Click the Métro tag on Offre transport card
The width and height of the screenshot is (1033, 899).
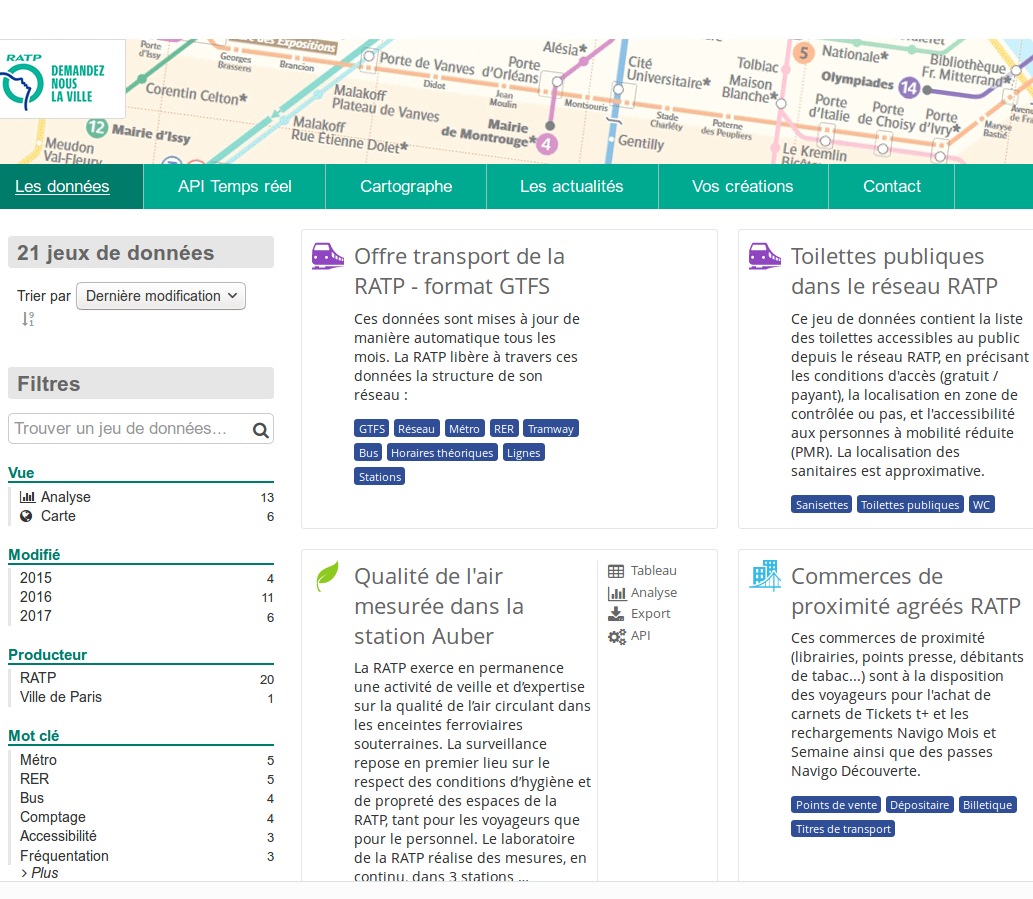pyautogui.click(x=464, y=429)
